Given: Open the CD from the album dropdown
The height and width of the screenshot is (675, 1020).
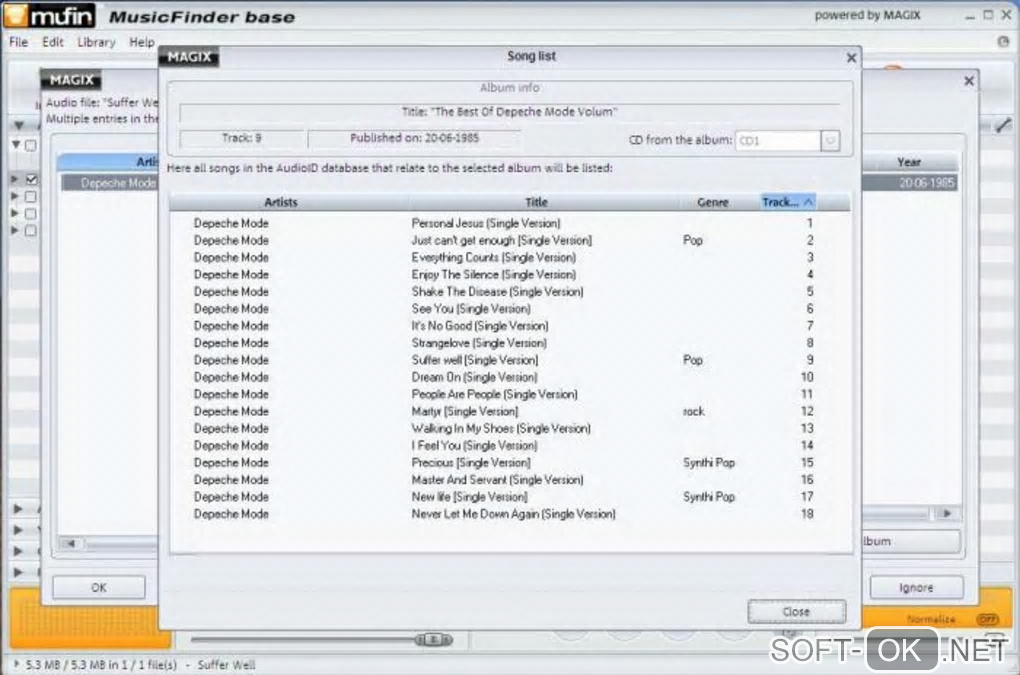Looking at the screenshot, I should click(x=830, y=140).
